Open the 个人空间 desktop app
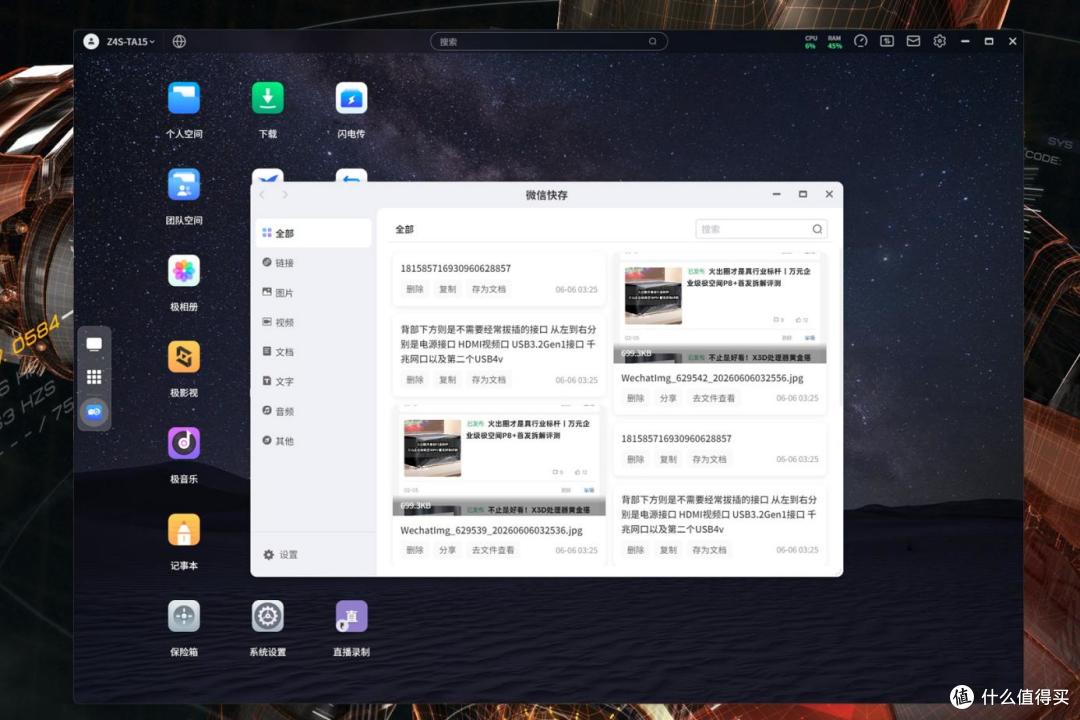The height and width of the screenshot is (720, 1080). (184, 99)
